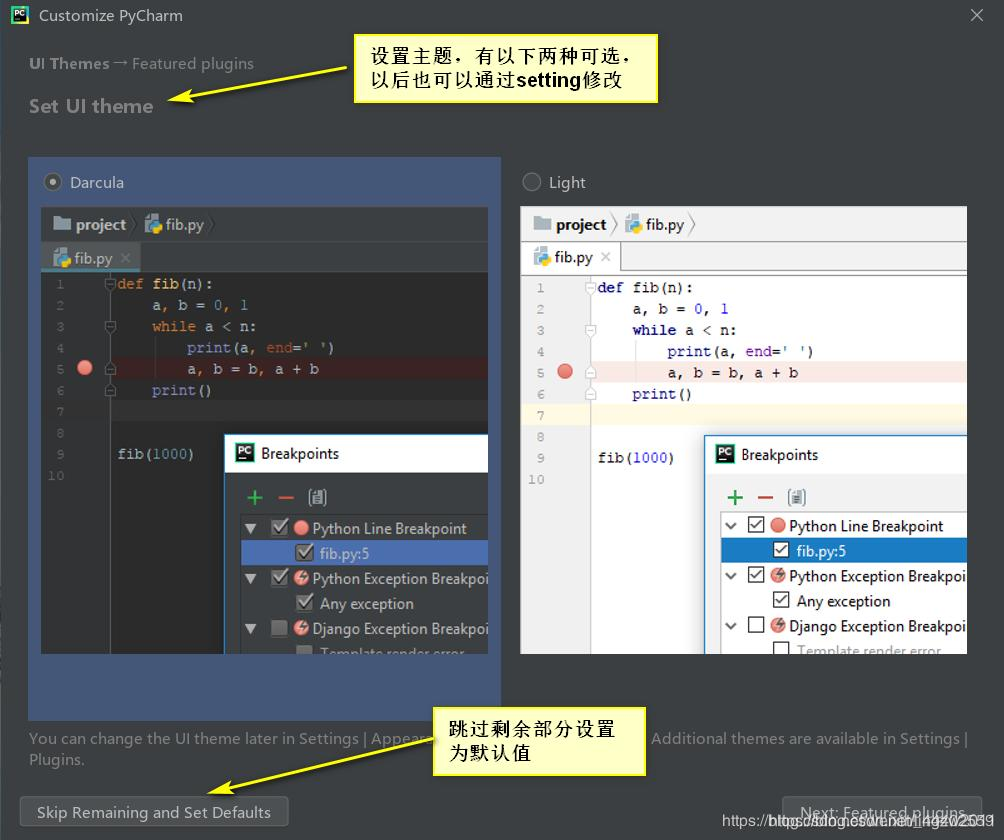
Task: Click red line breakpoint icon in Darcula tree
Action: [301, 528]
